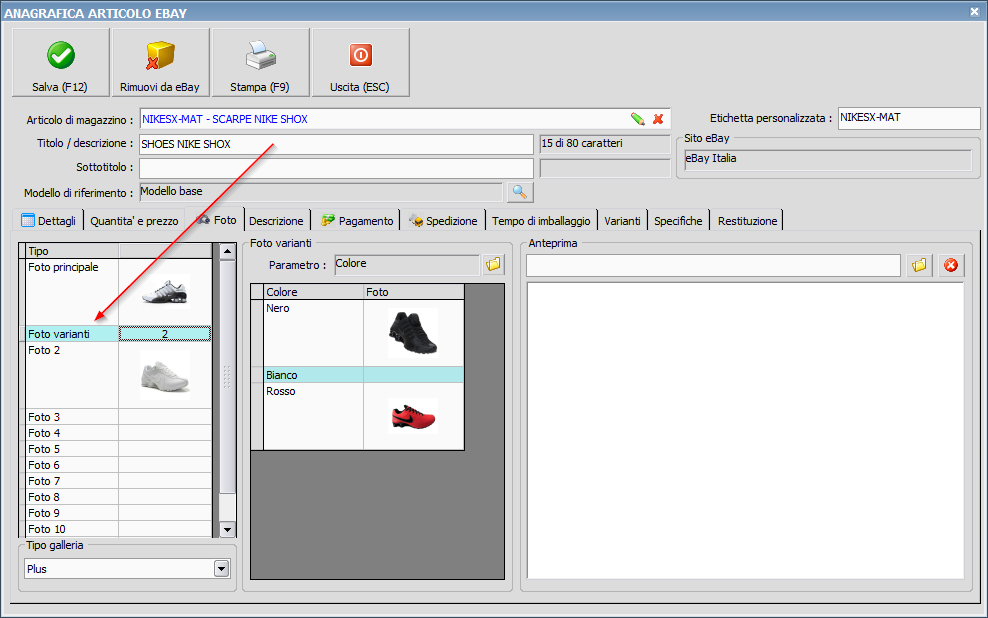Click red X icon in Articolo di magazzino
Viewport: 988px width, 618px height.
tap(658, 118)
